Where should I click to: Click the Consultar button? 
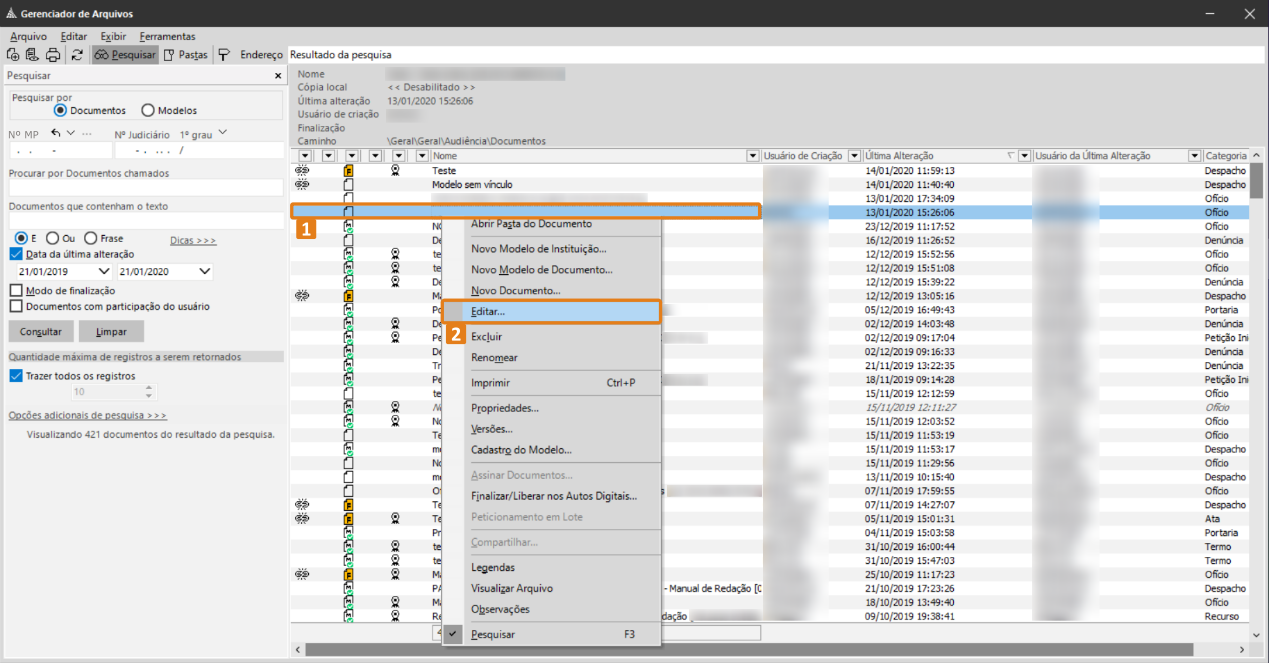point(41,331)
